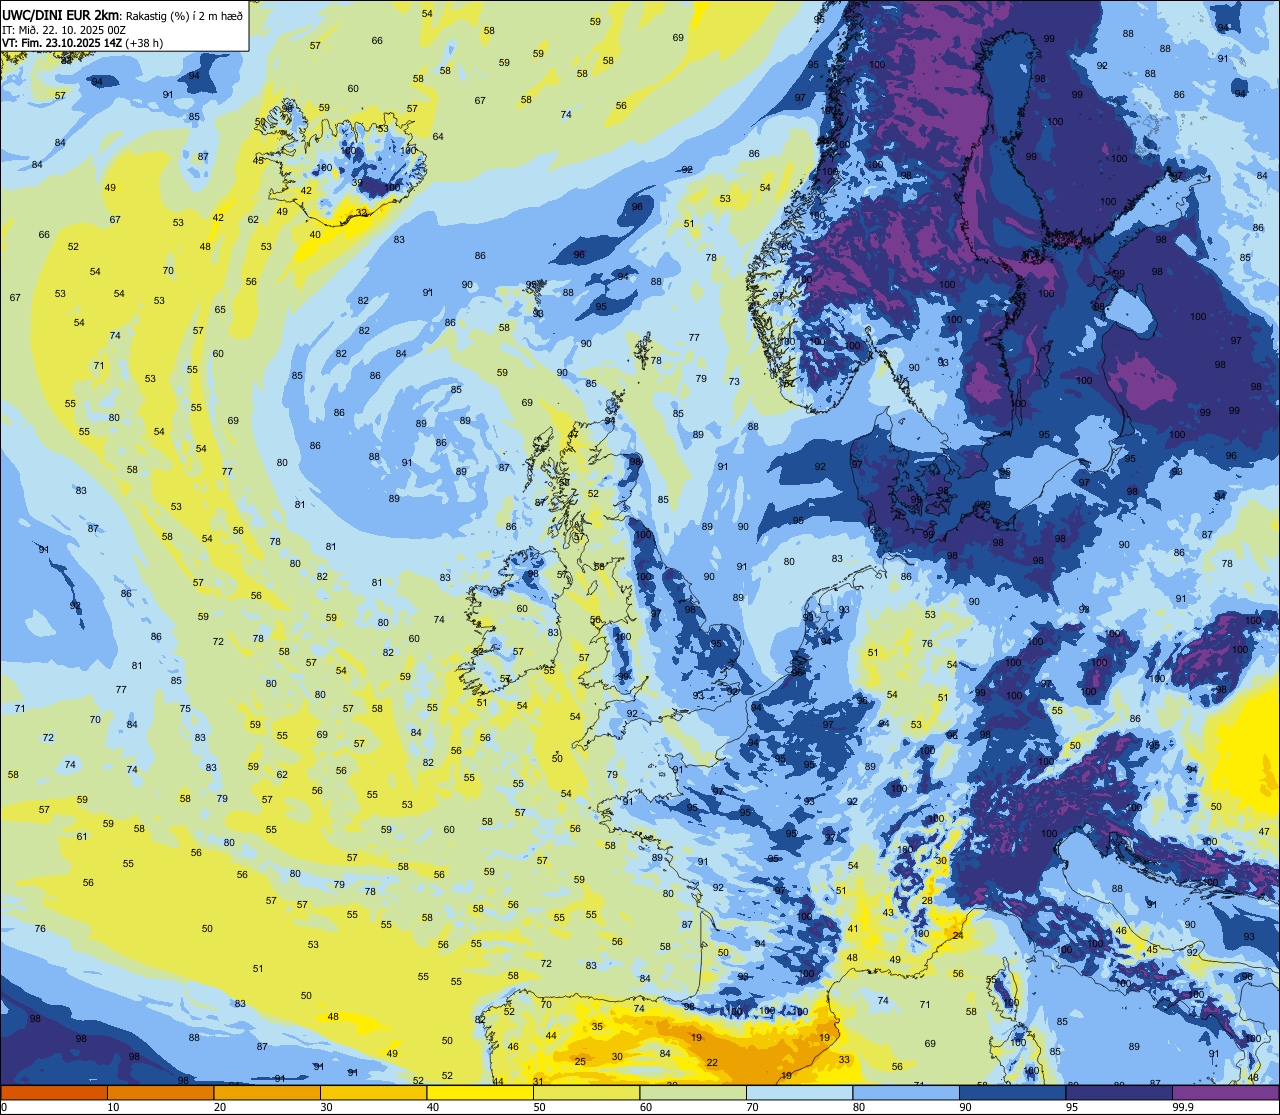The height and width of the screenshot is (1115, 1280).
Task: Click the 10–20 % orange legend swatch
Action: (160, 1093)
